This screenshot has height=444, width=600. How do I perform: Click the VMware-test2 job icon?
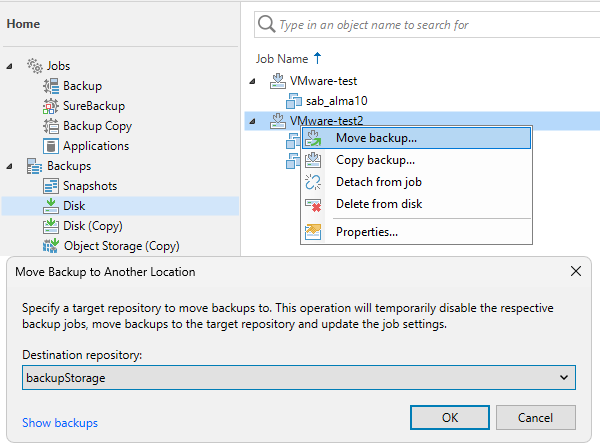(278, 121)
